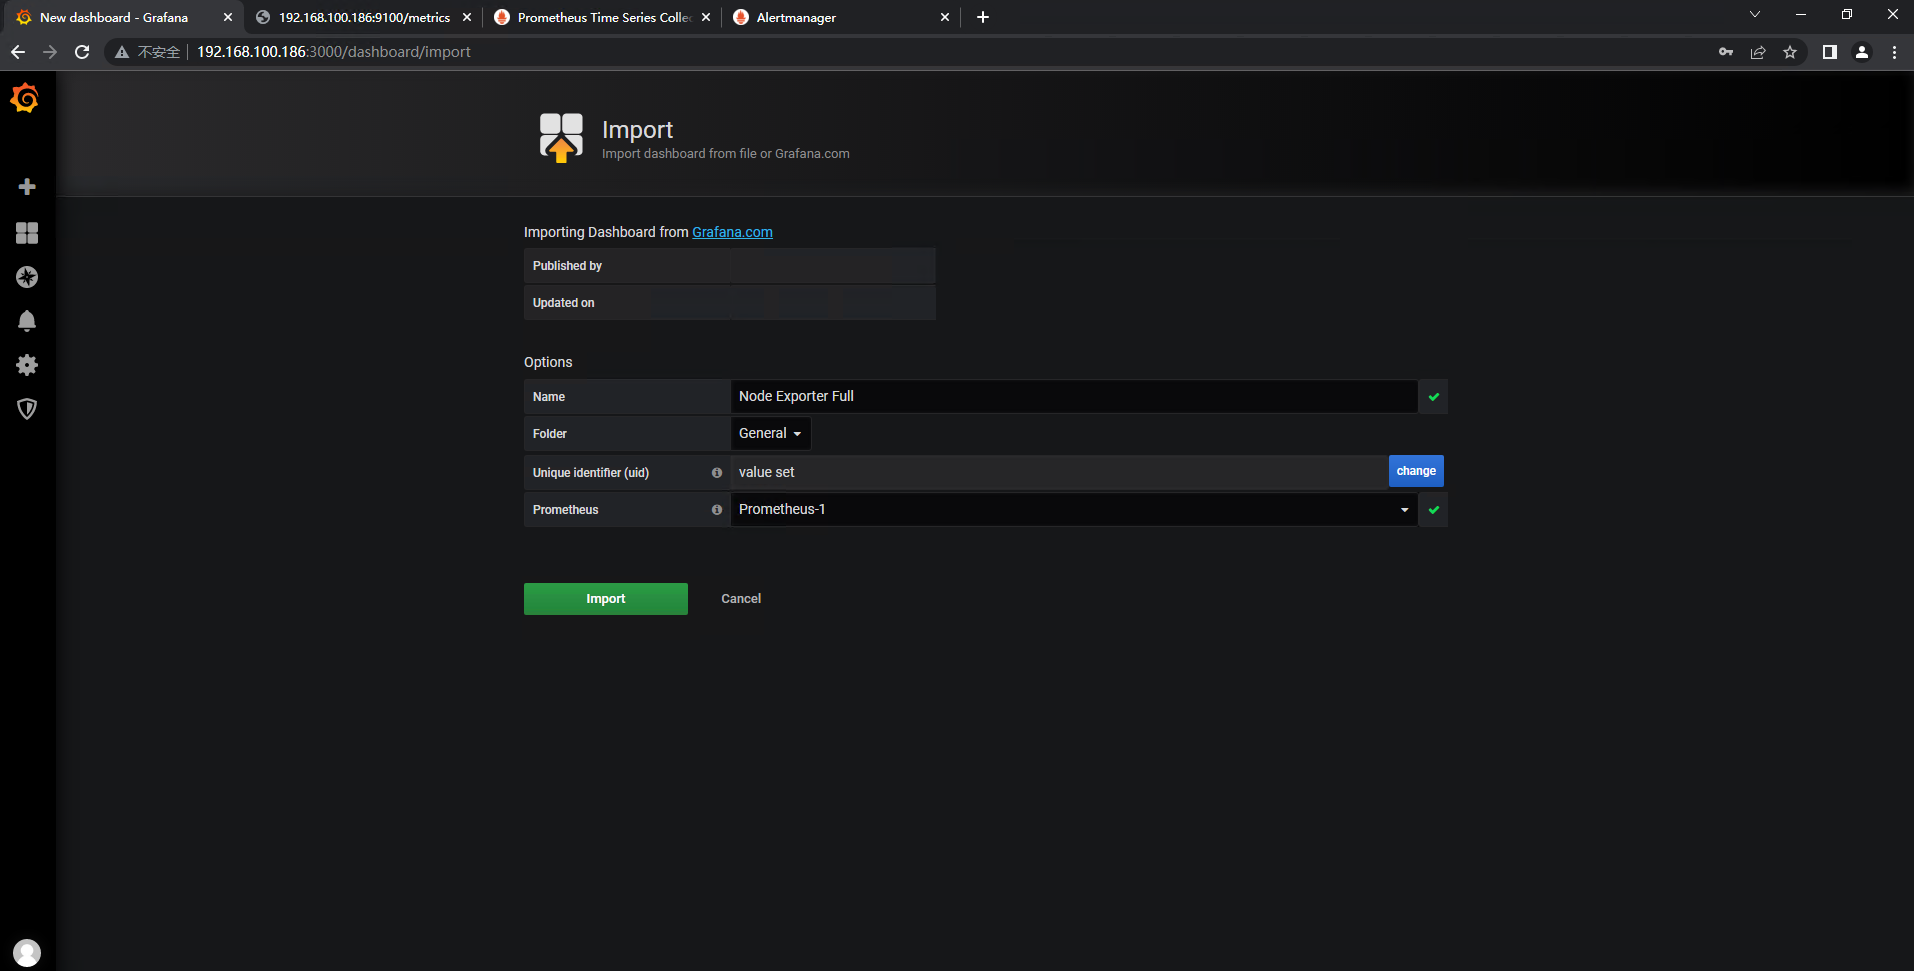Open the General folder dropdown

pos(770,434)
